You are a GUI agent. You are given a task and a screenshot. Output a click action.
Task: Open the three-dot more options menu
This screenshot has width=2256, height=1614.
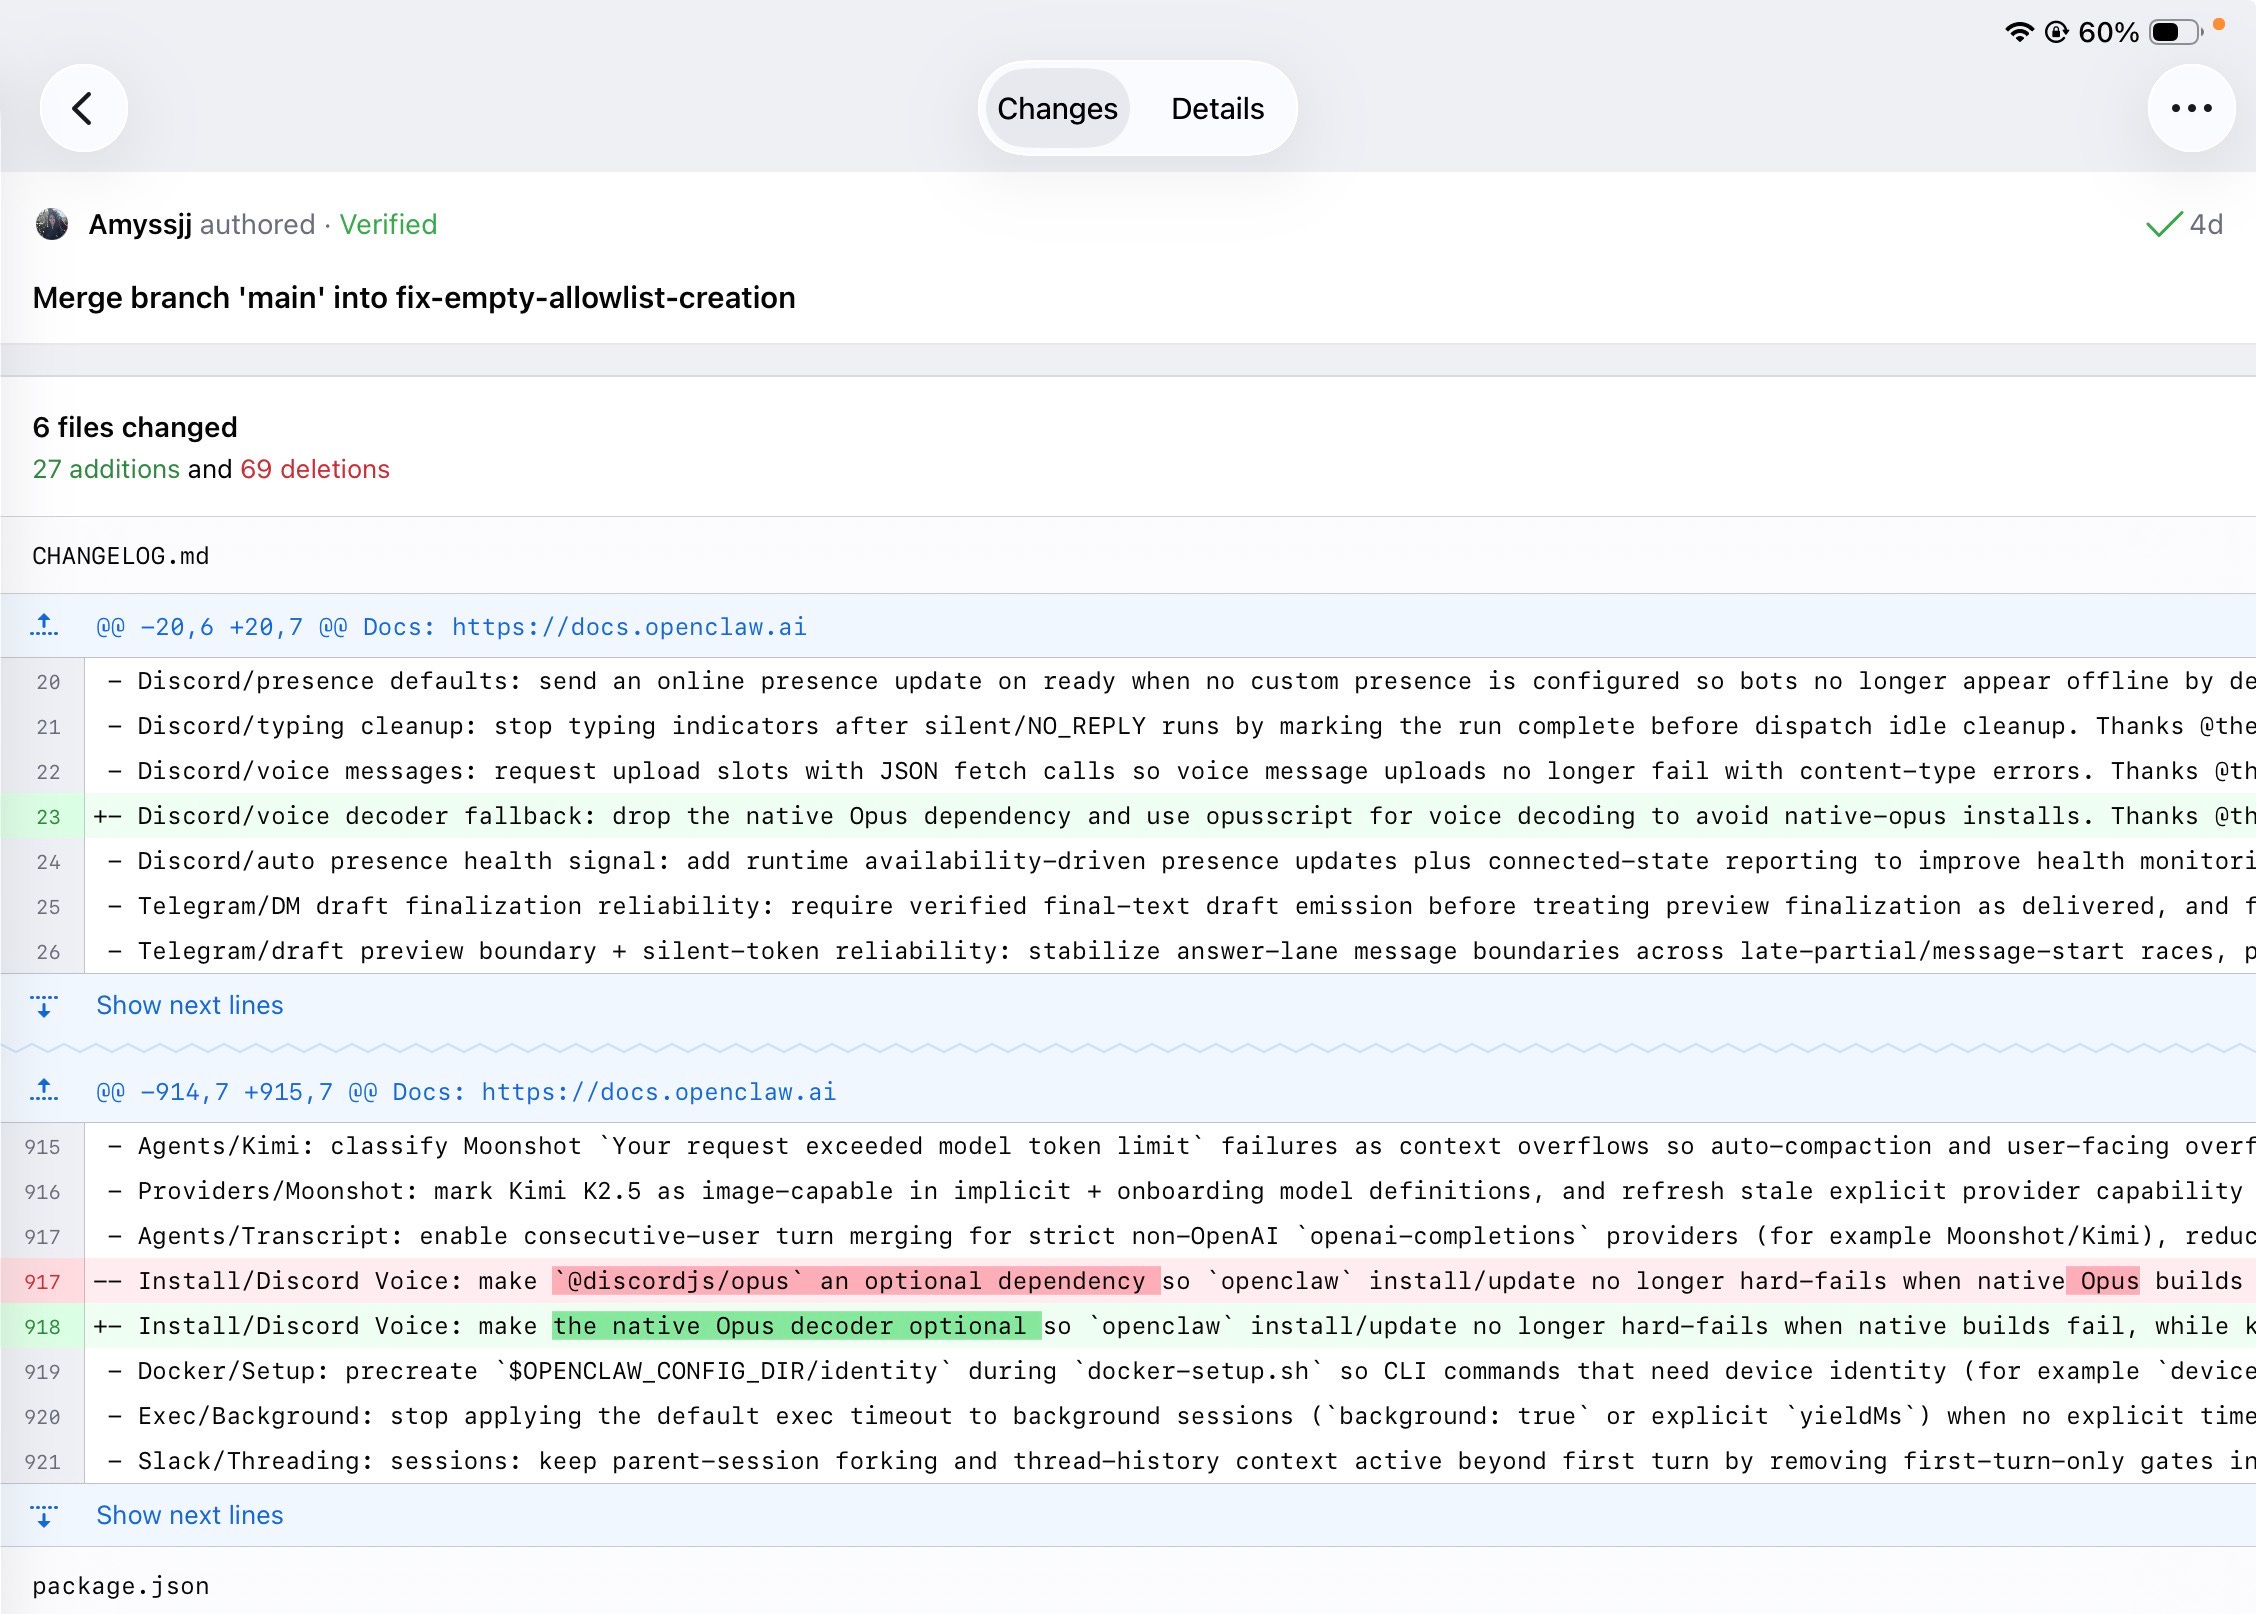[2191, 108]
